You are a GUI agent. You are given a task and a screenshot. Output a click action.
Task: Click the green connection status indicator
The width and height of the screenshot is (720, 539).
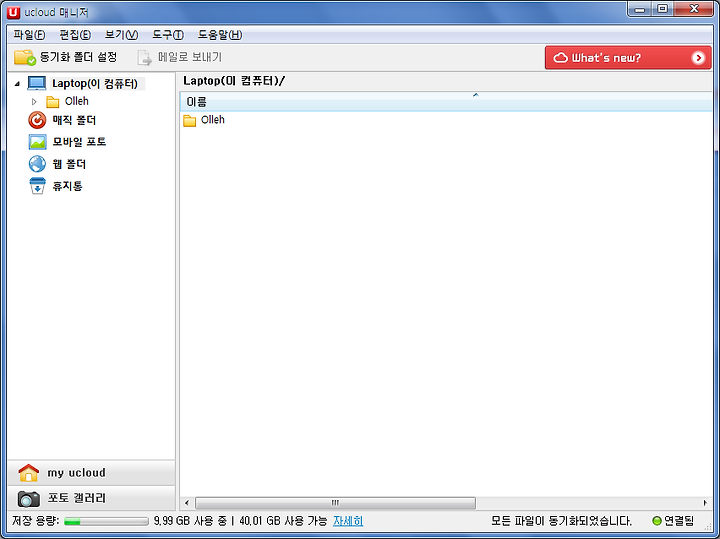click(657, 521)
